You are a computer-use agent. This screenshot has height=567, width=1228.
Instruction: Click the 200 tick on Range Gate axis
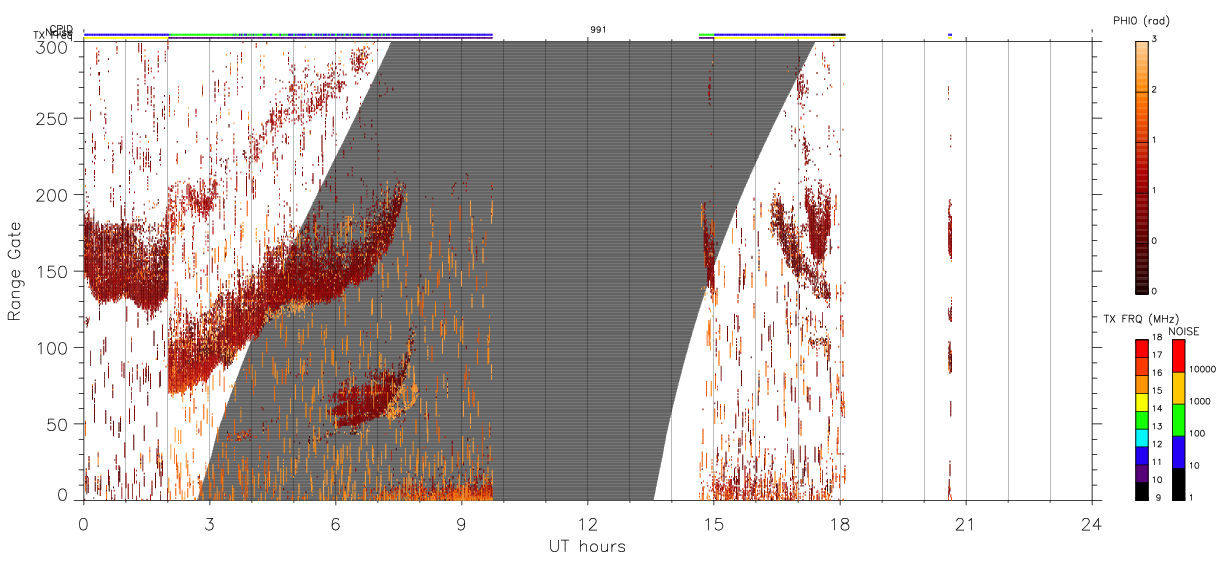coord(53,195)
